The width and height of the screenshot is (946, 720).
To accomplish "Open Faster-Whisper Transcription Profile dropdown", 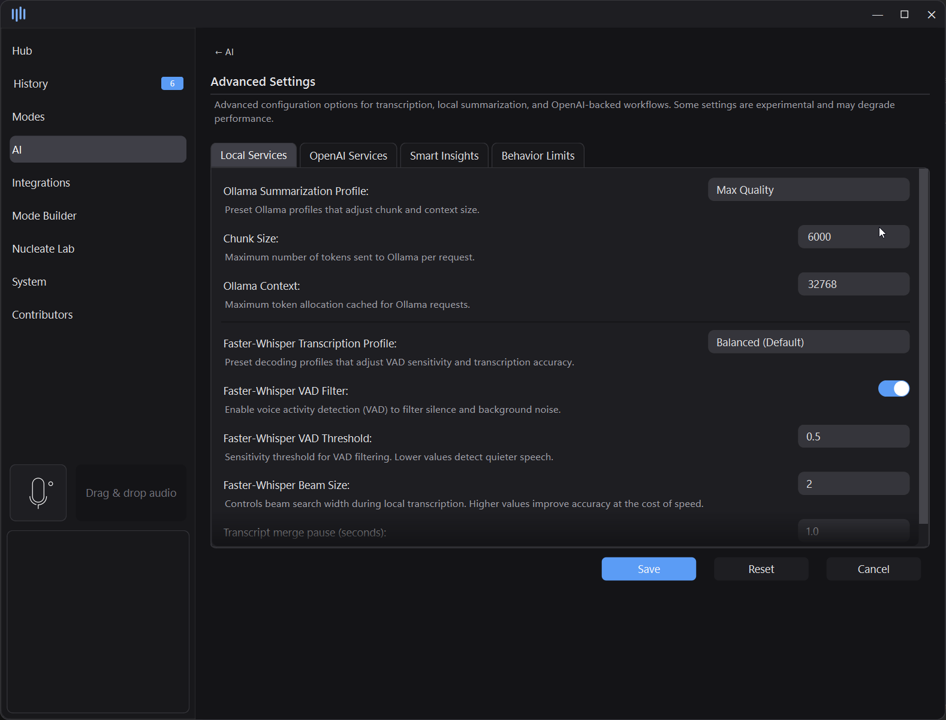I will point(808,342).
